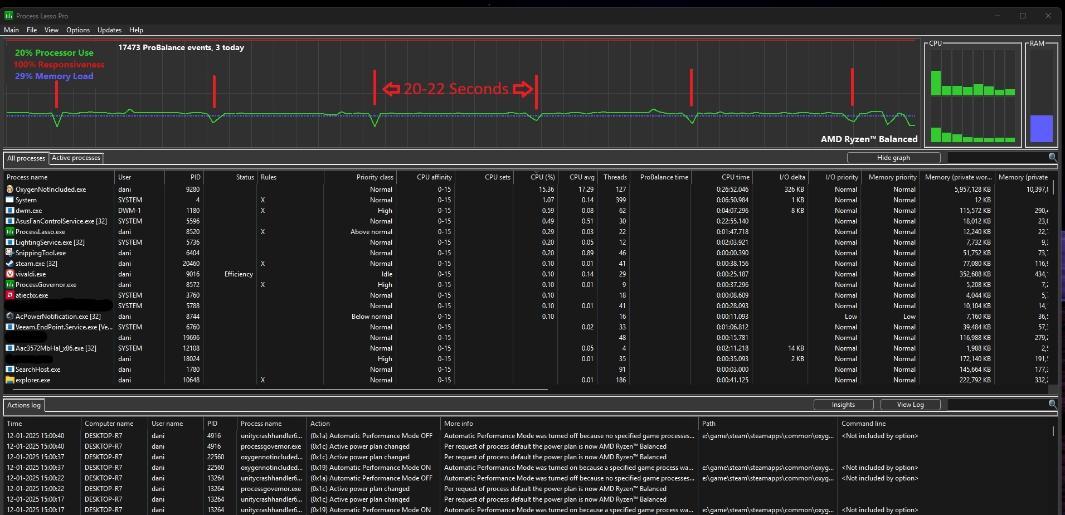Click the process list search magnifier icon
Viewport: 1065px width, 515px height.
pos(1052,158)
